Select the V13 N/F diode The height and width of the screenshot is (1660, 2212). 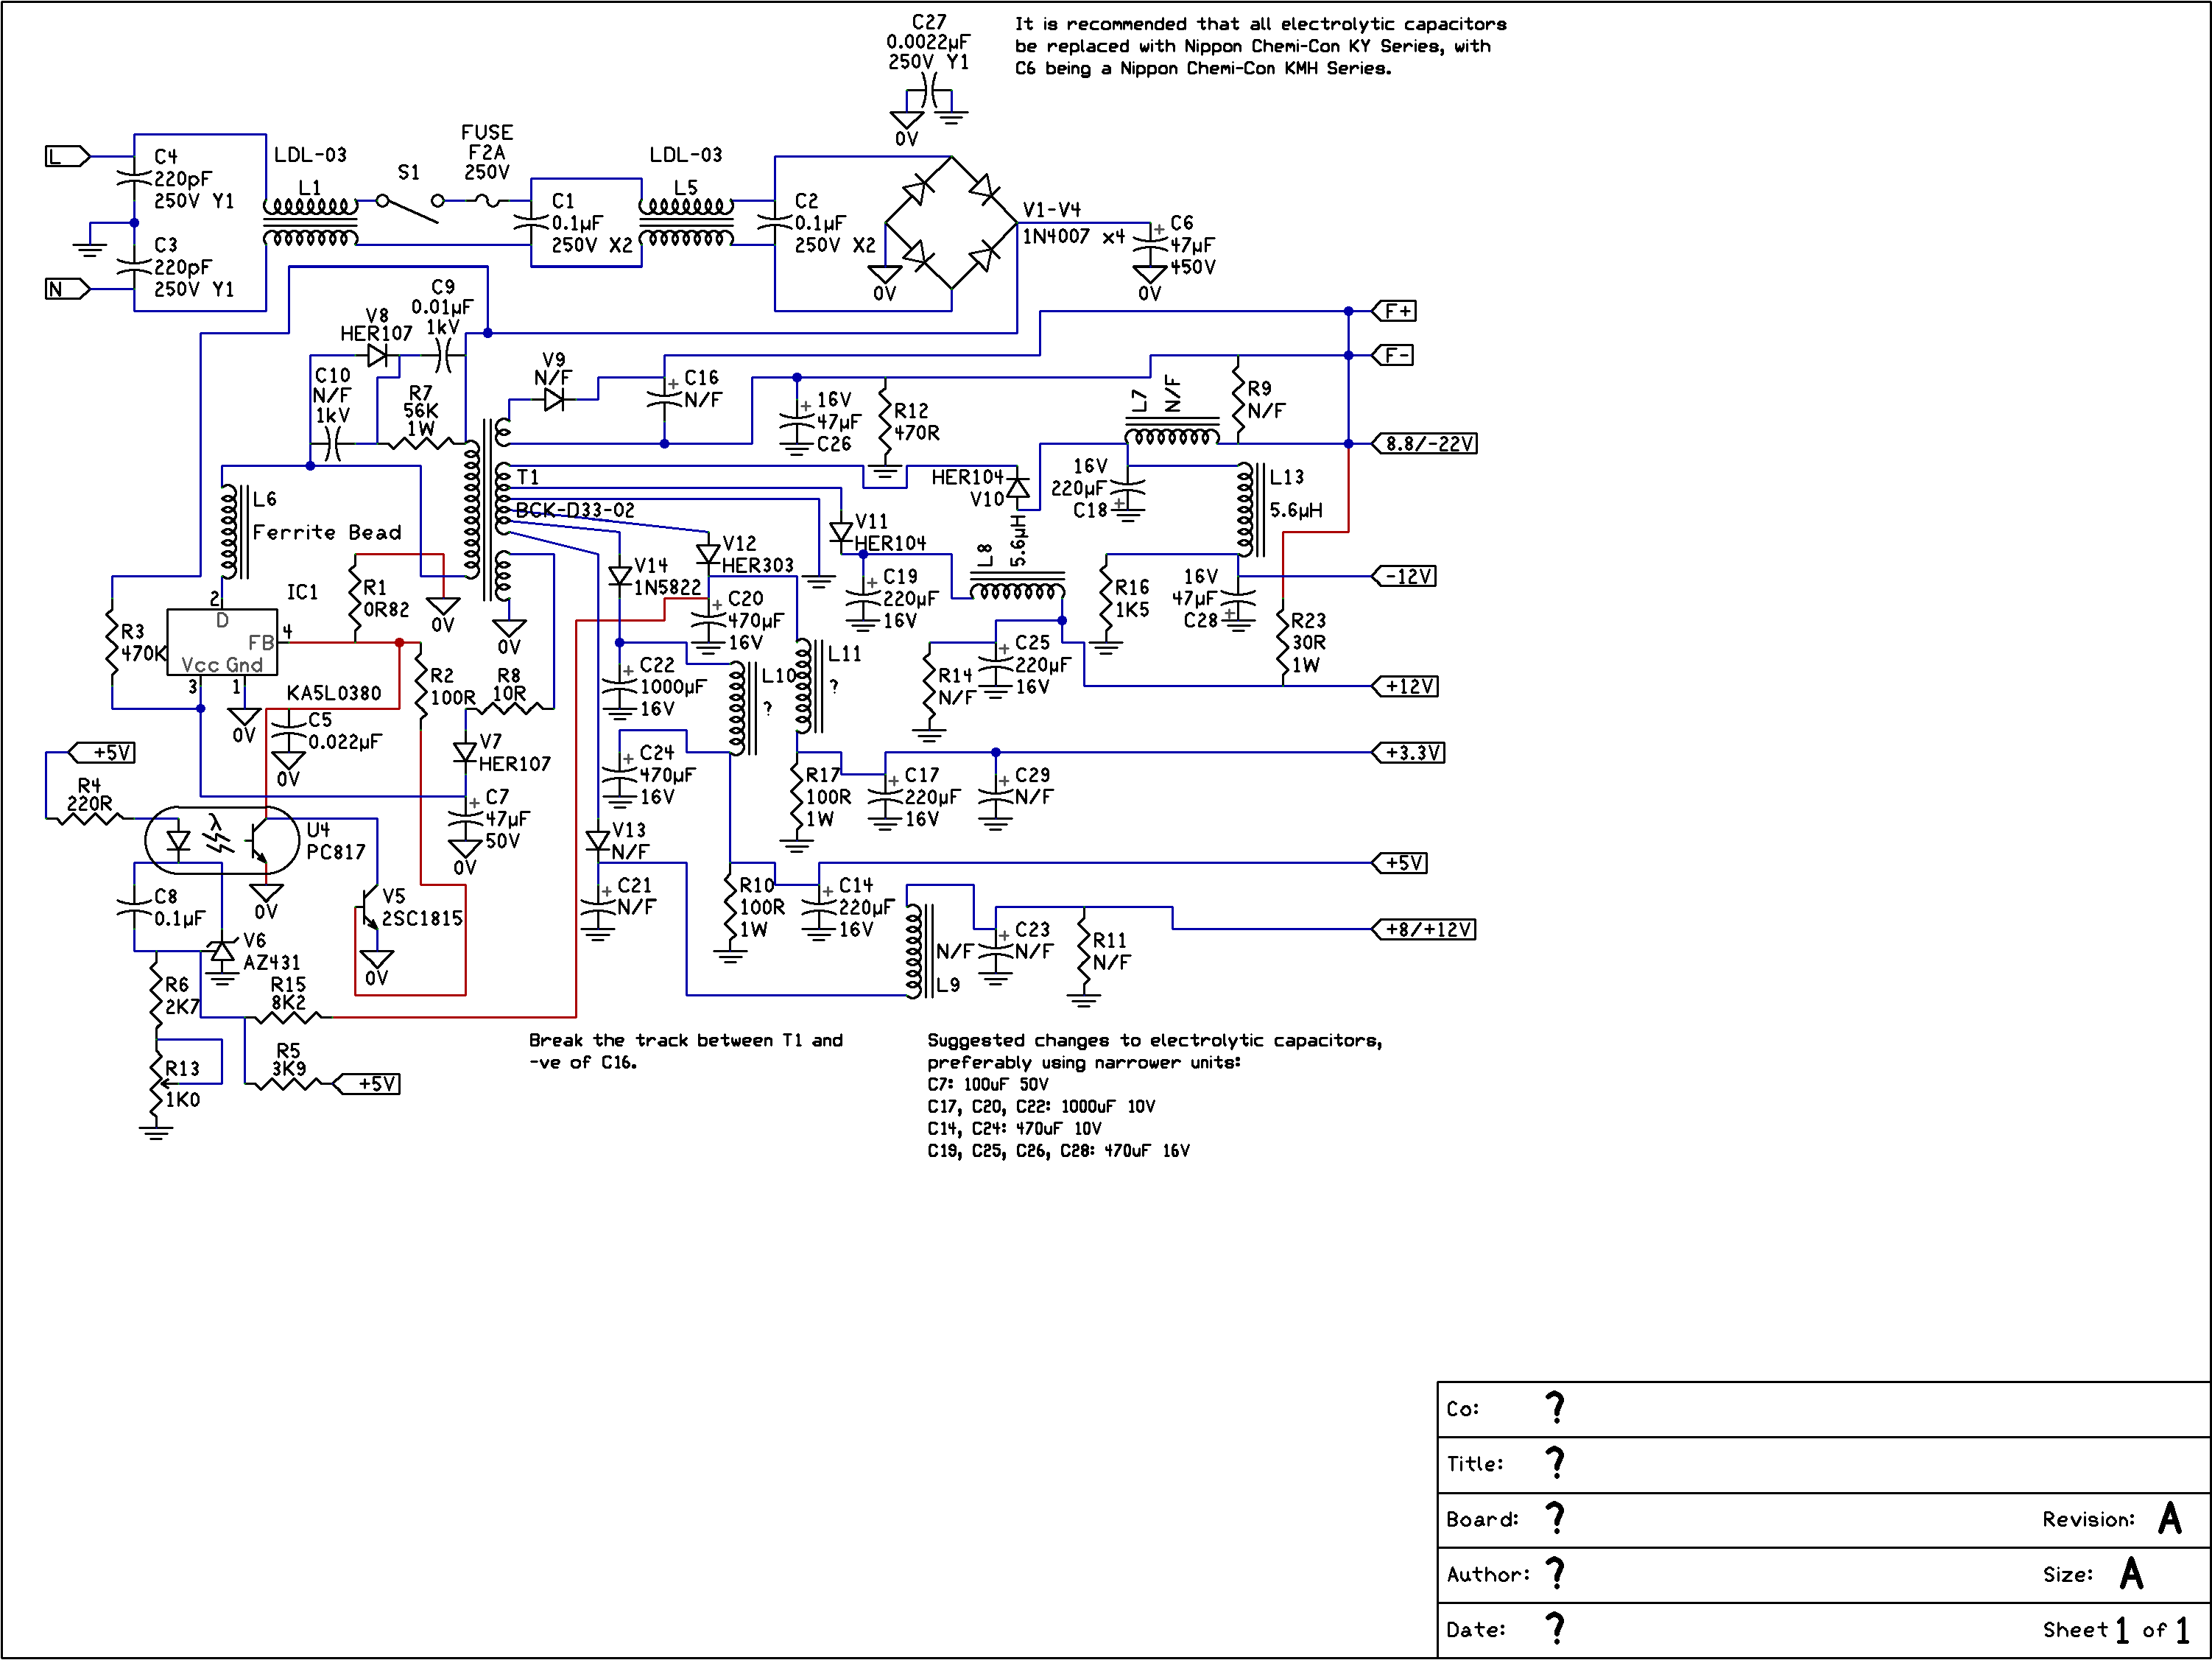point(598,841)
